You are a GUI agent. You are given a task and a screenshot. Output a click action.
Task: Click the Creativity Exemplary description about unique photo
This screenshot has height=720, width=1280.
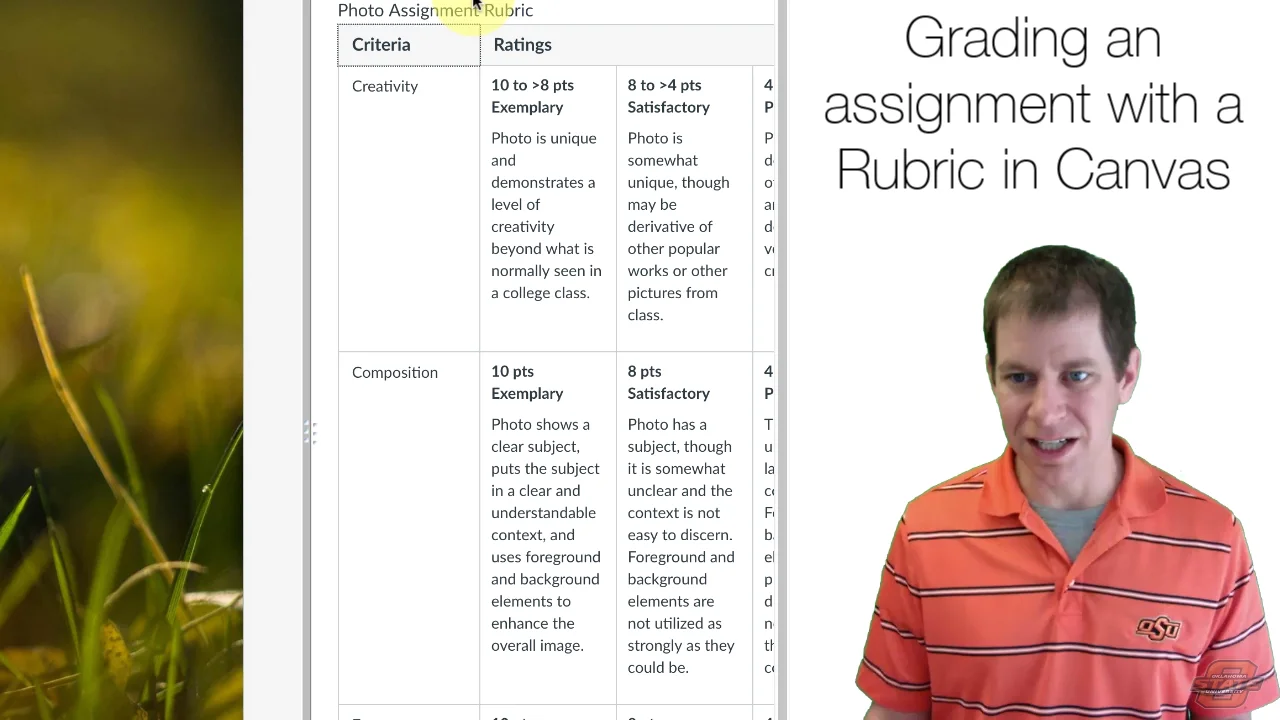tap(547, 215)
